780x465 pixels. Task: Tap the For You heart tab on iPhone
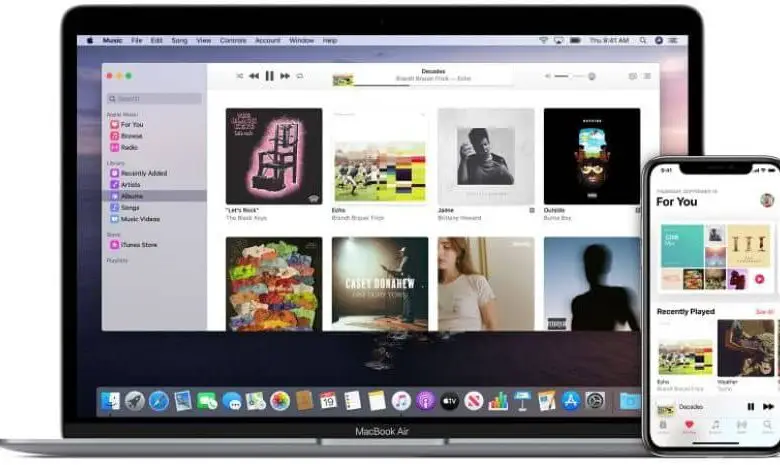coord(689,426)
